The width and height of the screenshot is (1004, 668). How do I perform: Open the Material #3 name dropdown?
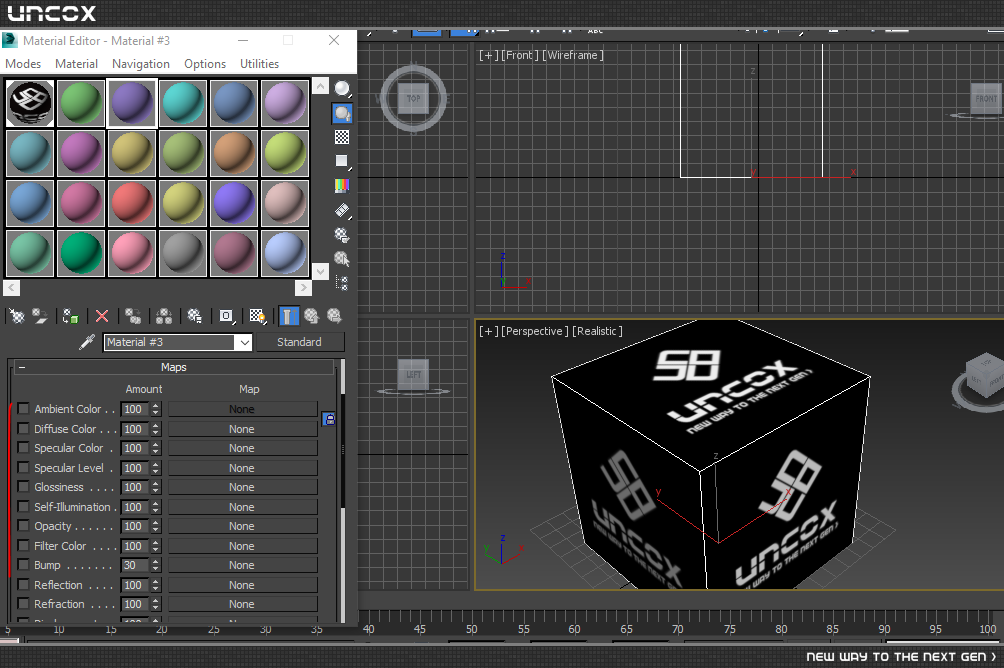[x=244, y=343]
